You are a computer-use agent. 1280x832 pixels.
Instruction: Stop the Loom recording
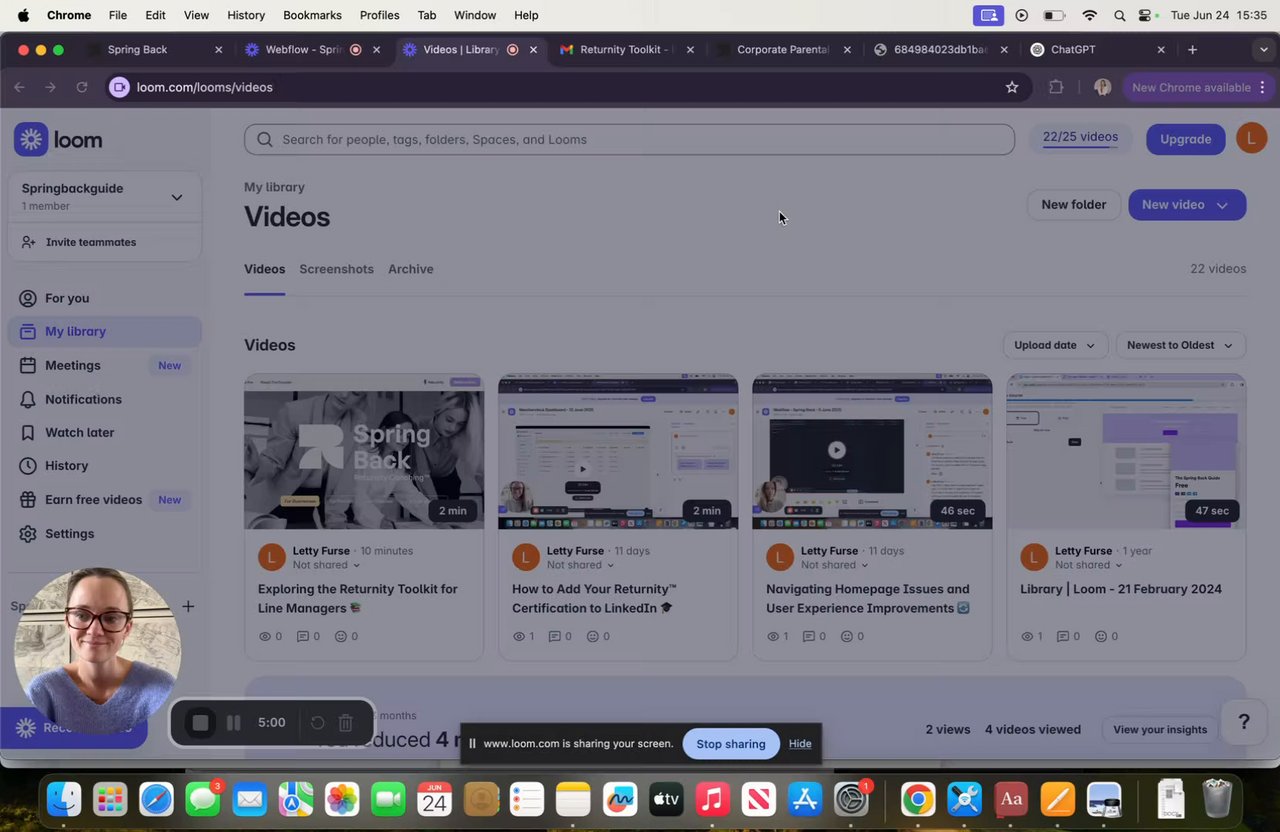(200, 722)
